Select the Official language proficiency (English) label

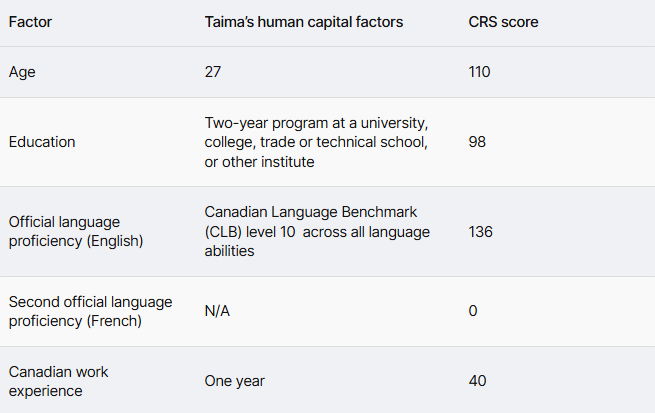(76, 231)
